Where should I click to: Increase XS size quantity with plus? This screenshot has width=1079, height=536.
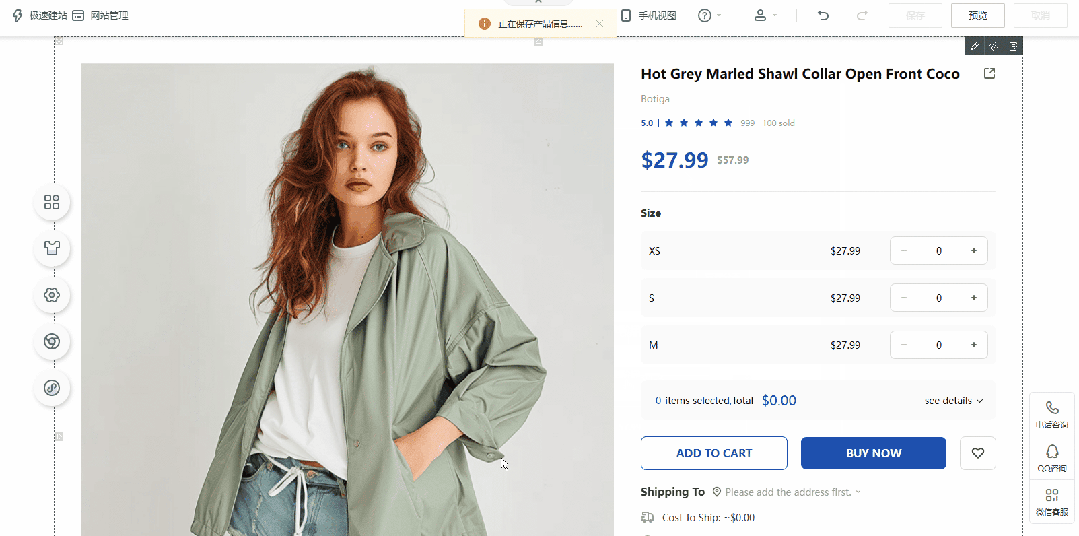(973, 251)
